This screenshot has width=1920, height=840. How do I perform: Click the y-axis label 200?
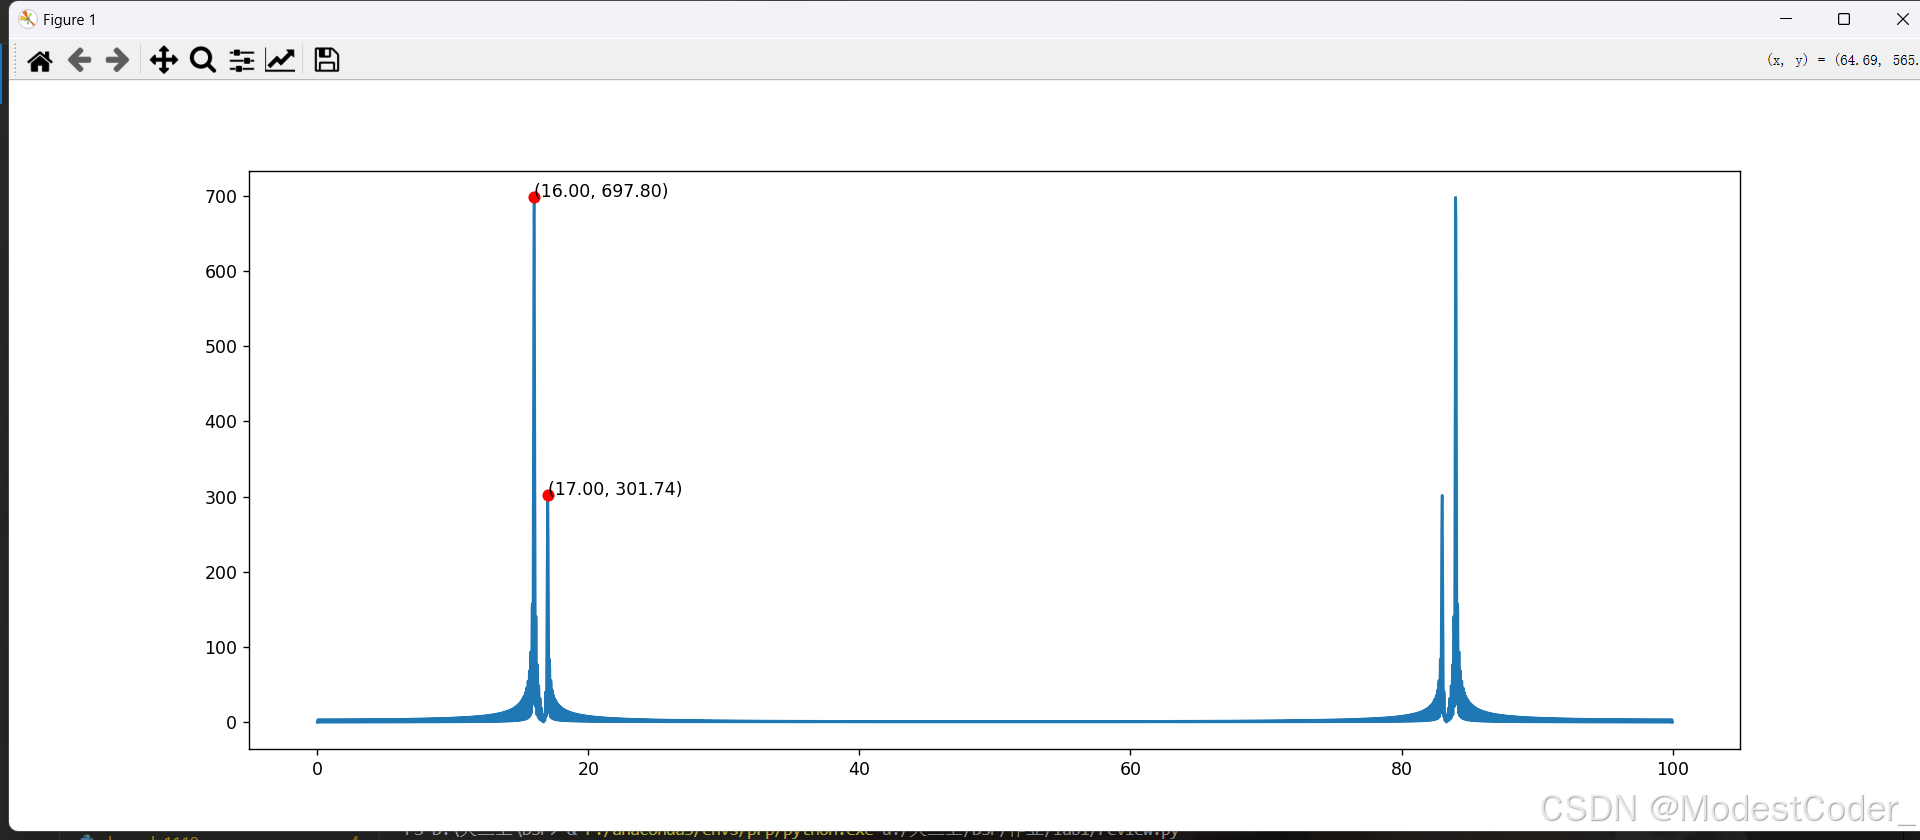(221, 573)
